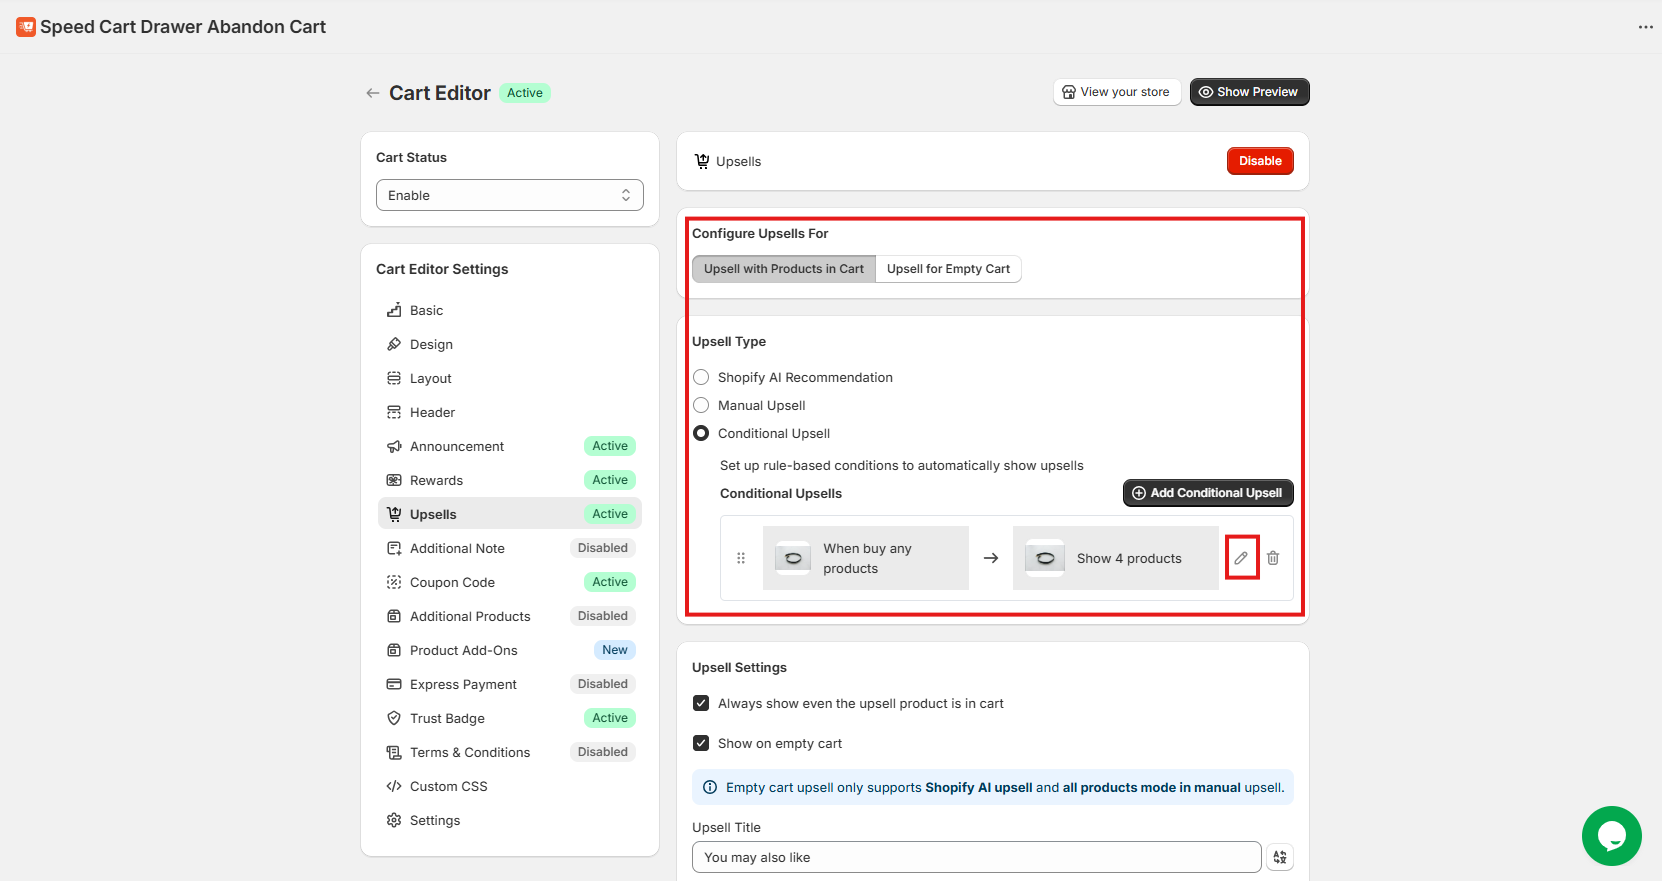
Task: Open the chat support bubble
Action: [1611, 835]
